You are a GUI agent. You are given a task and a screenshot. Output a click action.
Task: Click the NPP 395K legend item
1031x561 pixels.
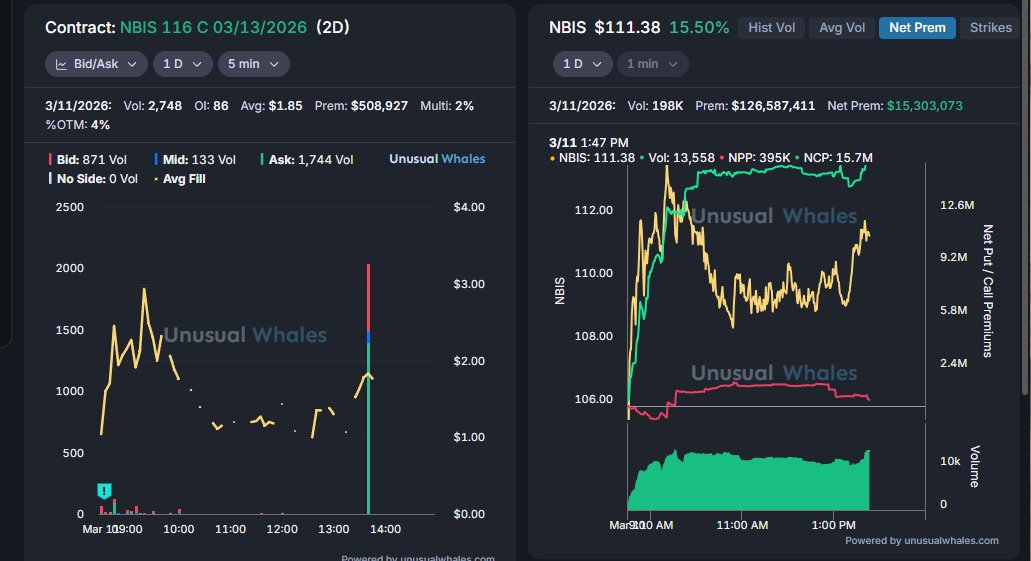[755, 158]
